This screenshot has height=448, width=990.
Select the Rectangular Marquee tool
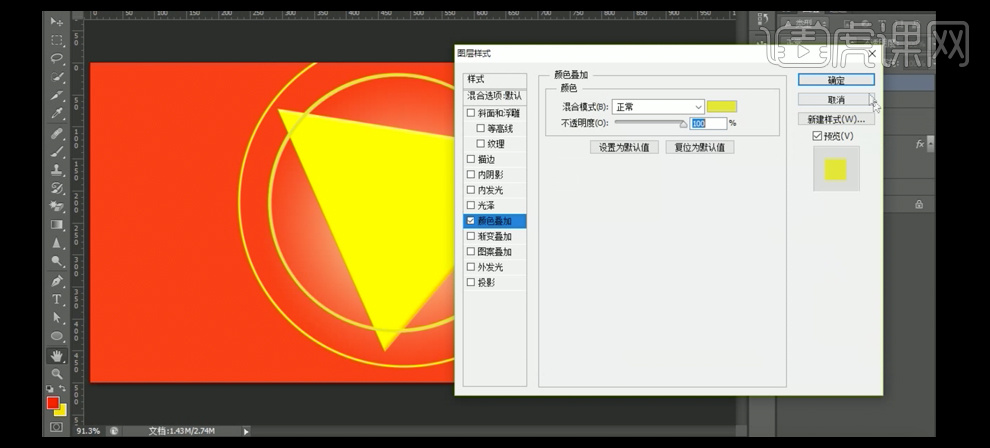click(57, 40)
